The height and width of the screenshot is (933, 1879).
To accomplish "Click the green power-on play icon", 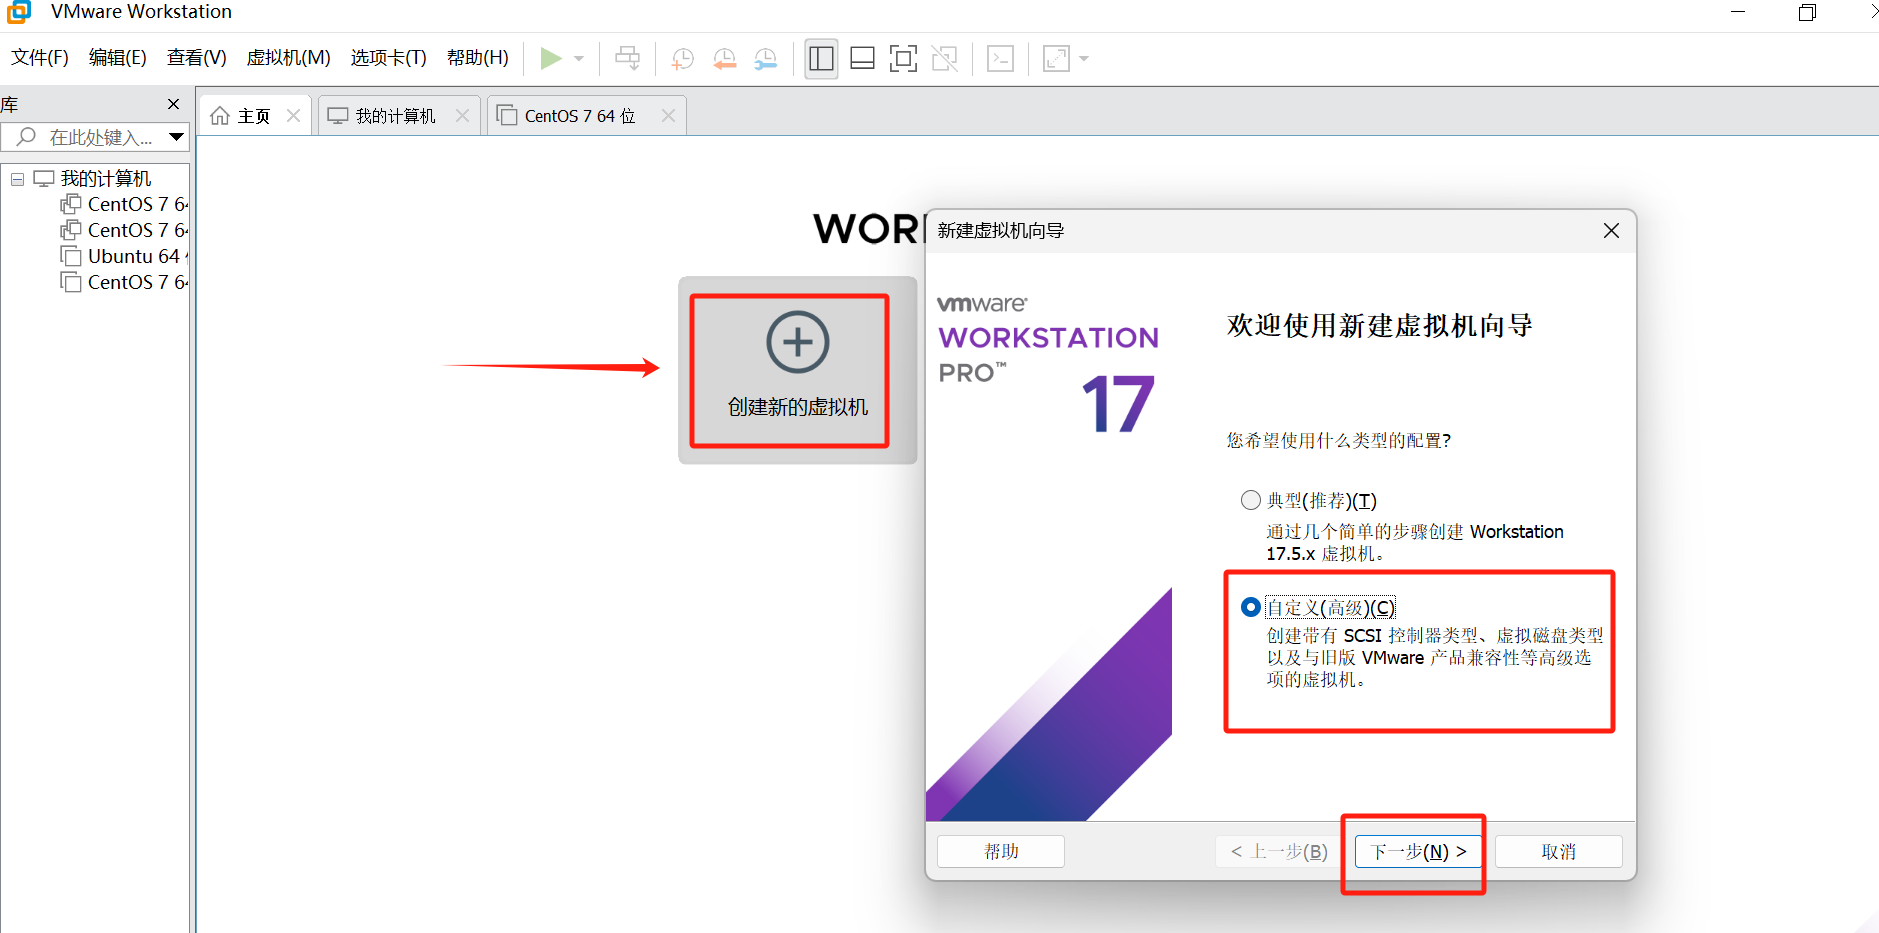I will (x=550, y=58).
